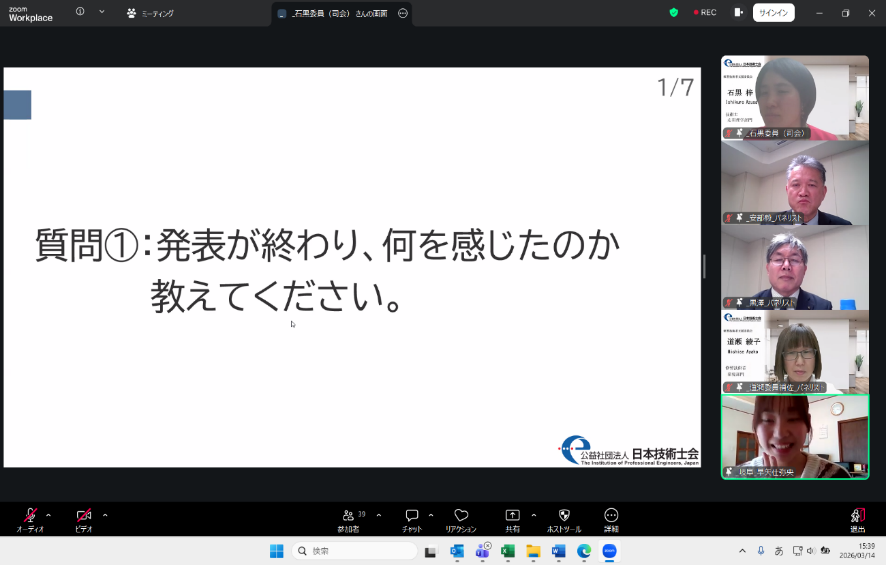Select the ミーティング tab in title bar

tap(150, 13)
